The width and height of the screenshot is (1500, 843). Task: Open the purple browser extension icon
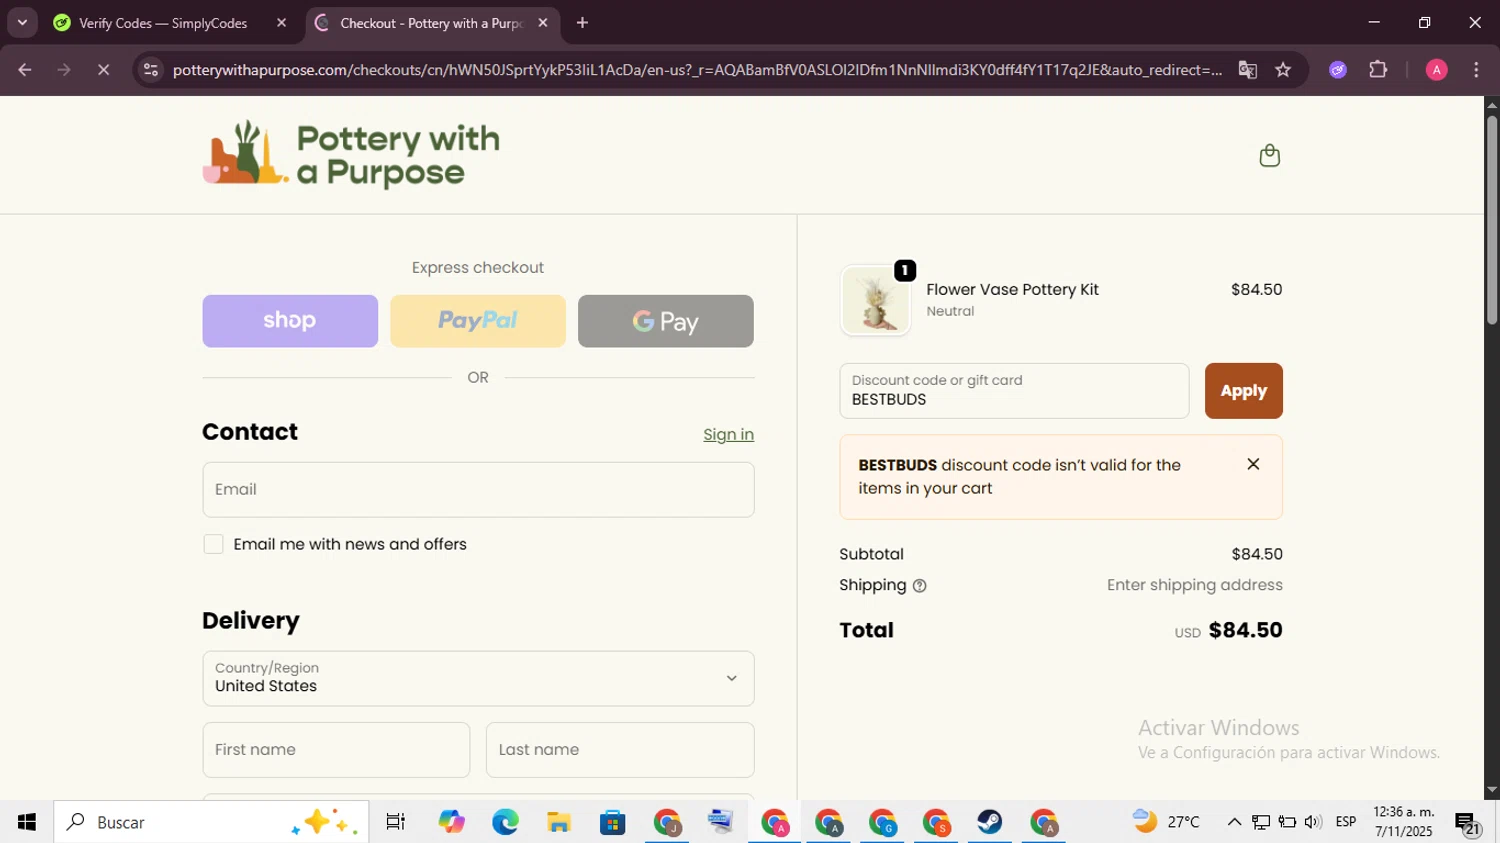coord(1338,70)
